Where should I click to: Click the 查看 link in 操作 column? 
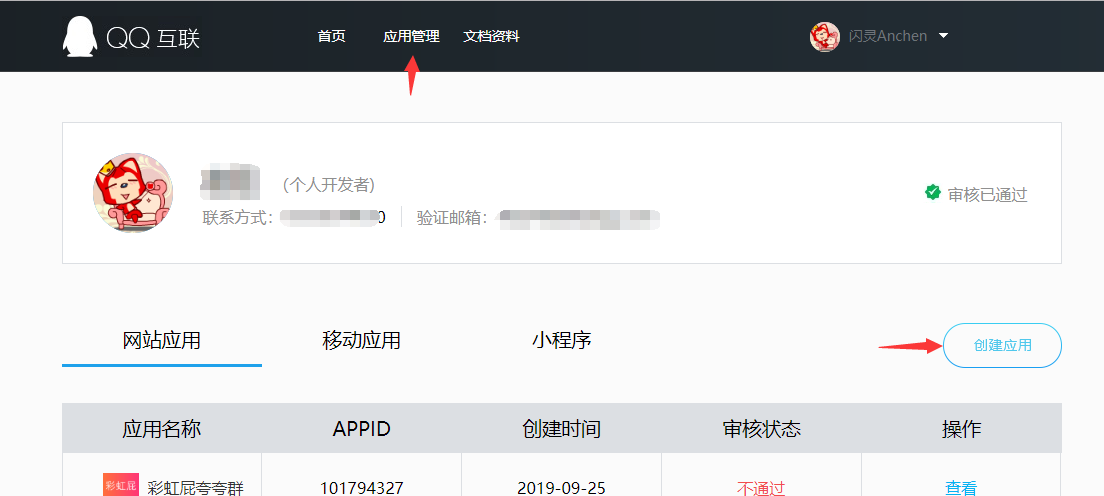[960, 487]
